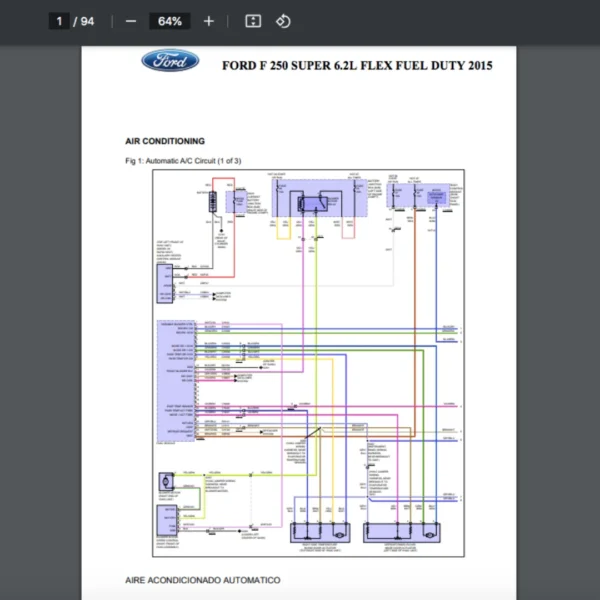This screenshot has height=600, width=600.
Task: Click the 64% zoom level field
Action: click(169, 21)
